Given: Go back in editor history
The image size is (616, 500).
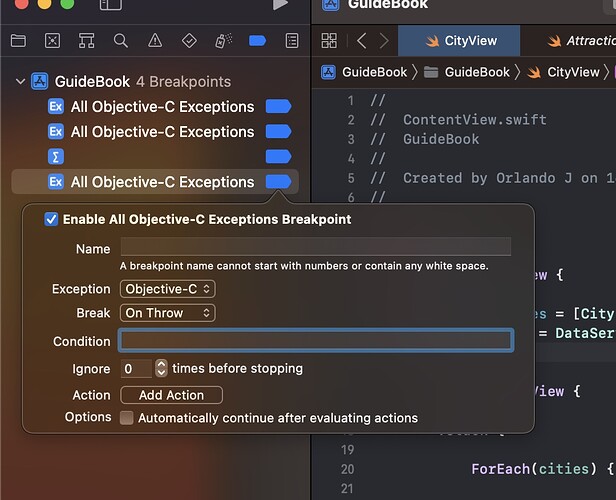Looking at the screenshot, I should click(x=362, y=40).
